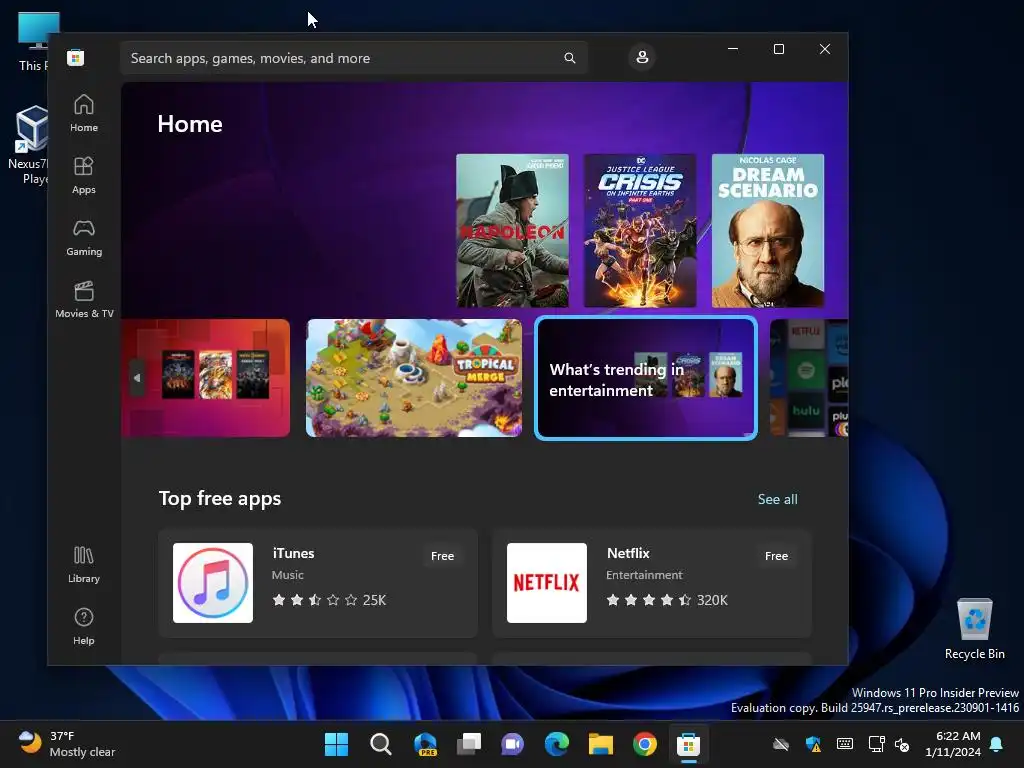Open the Apps section in sidebar
The height and width of the screenshot is (768, 1024).
point(84,176)
